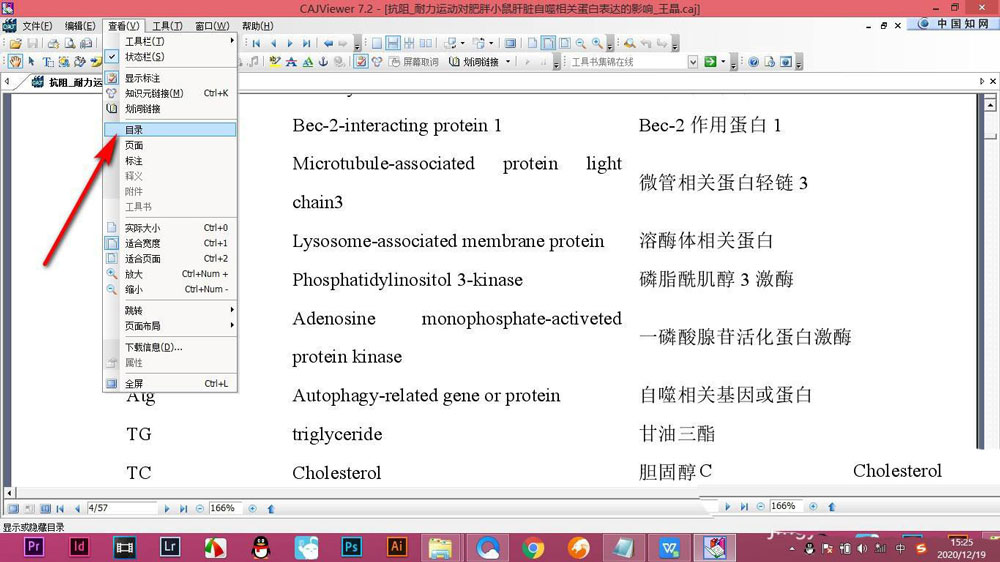Toggle 状态栏(S) checkbox in menu
Image resolution: width=1000 pixels, height=562 pixels.
[x=170, y=57]
